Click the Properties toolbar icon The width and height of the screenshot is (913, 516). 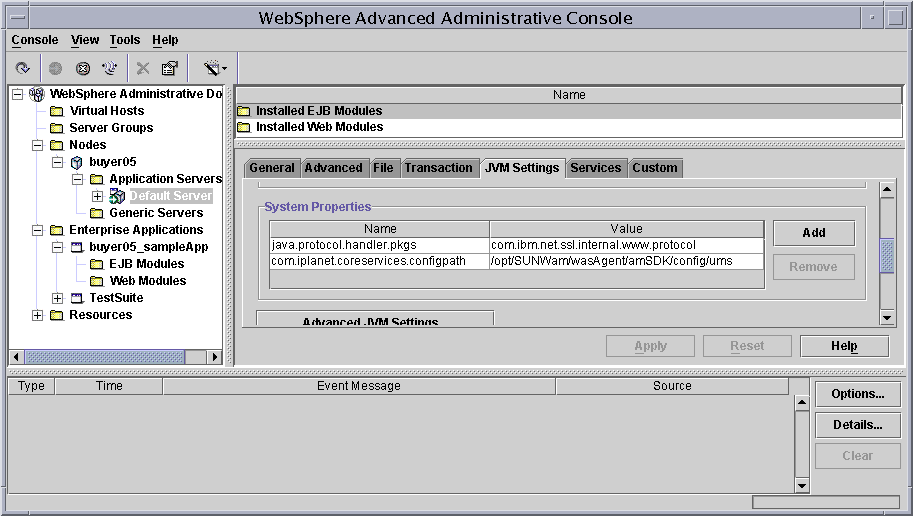tap(169, 69)
